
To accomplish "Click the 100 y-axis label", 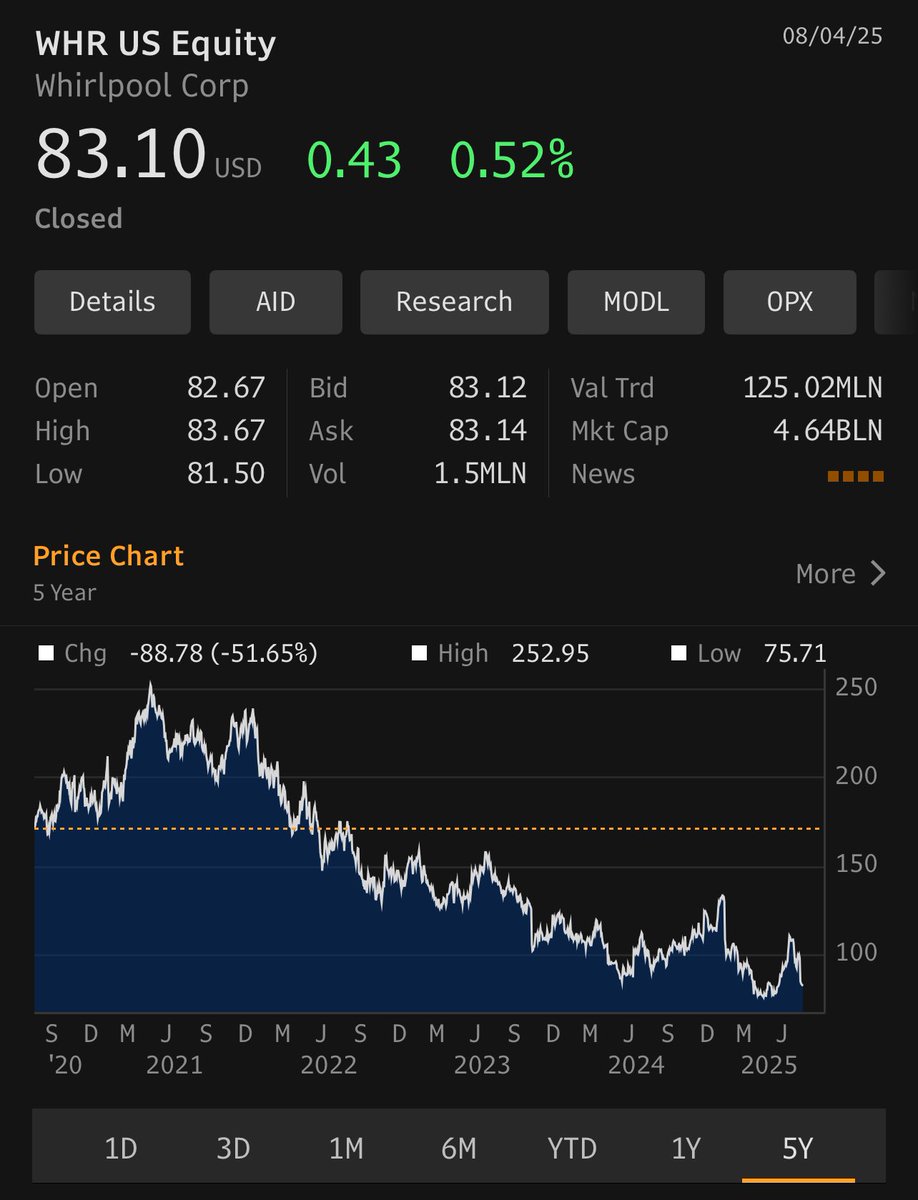I will pyautogui.click(x=859, y=952).
